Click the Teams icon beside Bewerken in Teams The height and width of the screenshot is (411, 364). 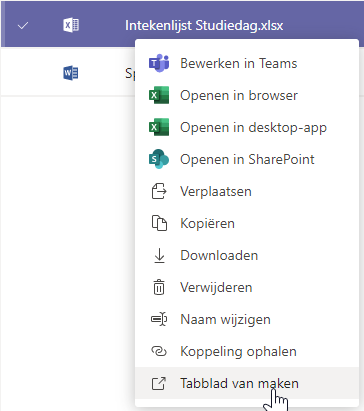(159, 63)
